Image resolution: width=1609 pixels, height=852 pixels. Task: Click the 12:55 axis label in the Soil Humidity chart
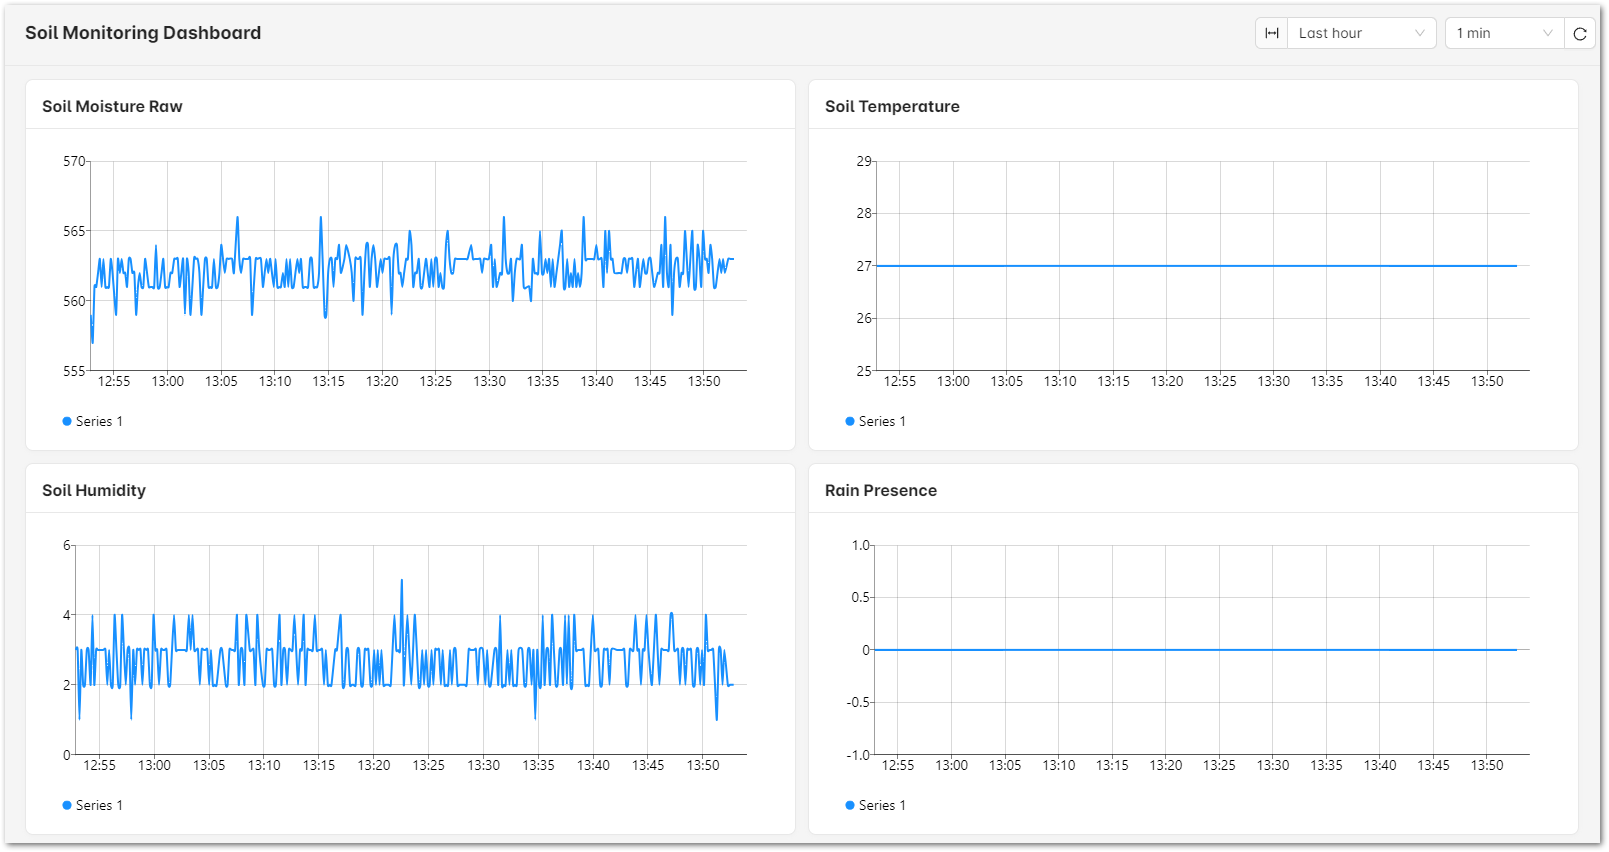click(99, 765)
